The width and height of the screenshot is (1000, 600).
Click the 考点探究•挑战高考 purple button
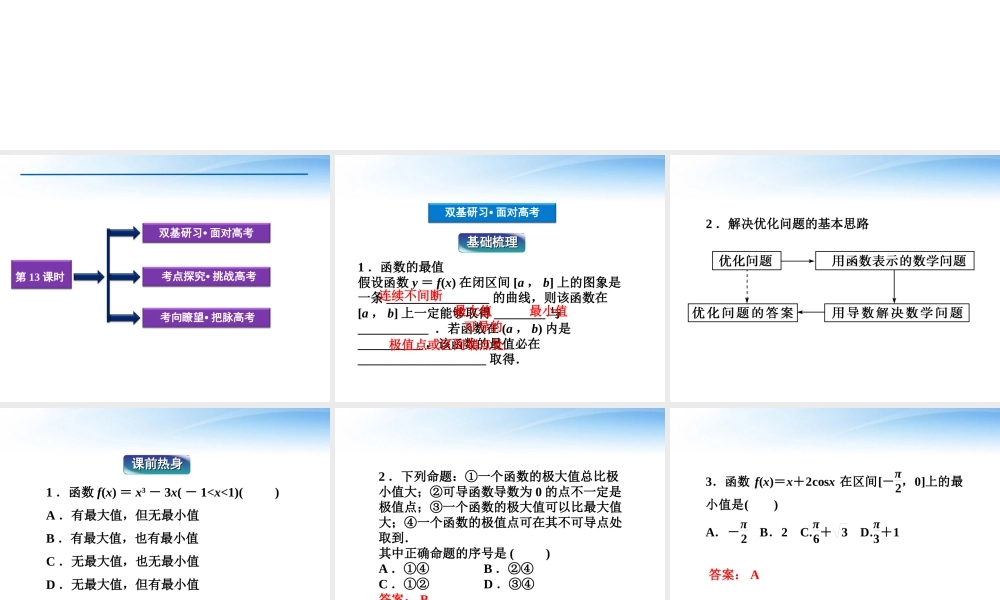(x=206, y=276)
